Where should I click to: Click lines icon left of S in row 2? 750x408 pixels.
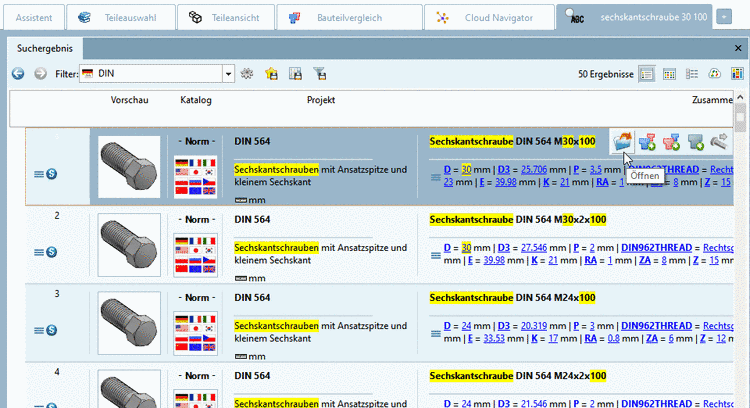click(39, 252)
